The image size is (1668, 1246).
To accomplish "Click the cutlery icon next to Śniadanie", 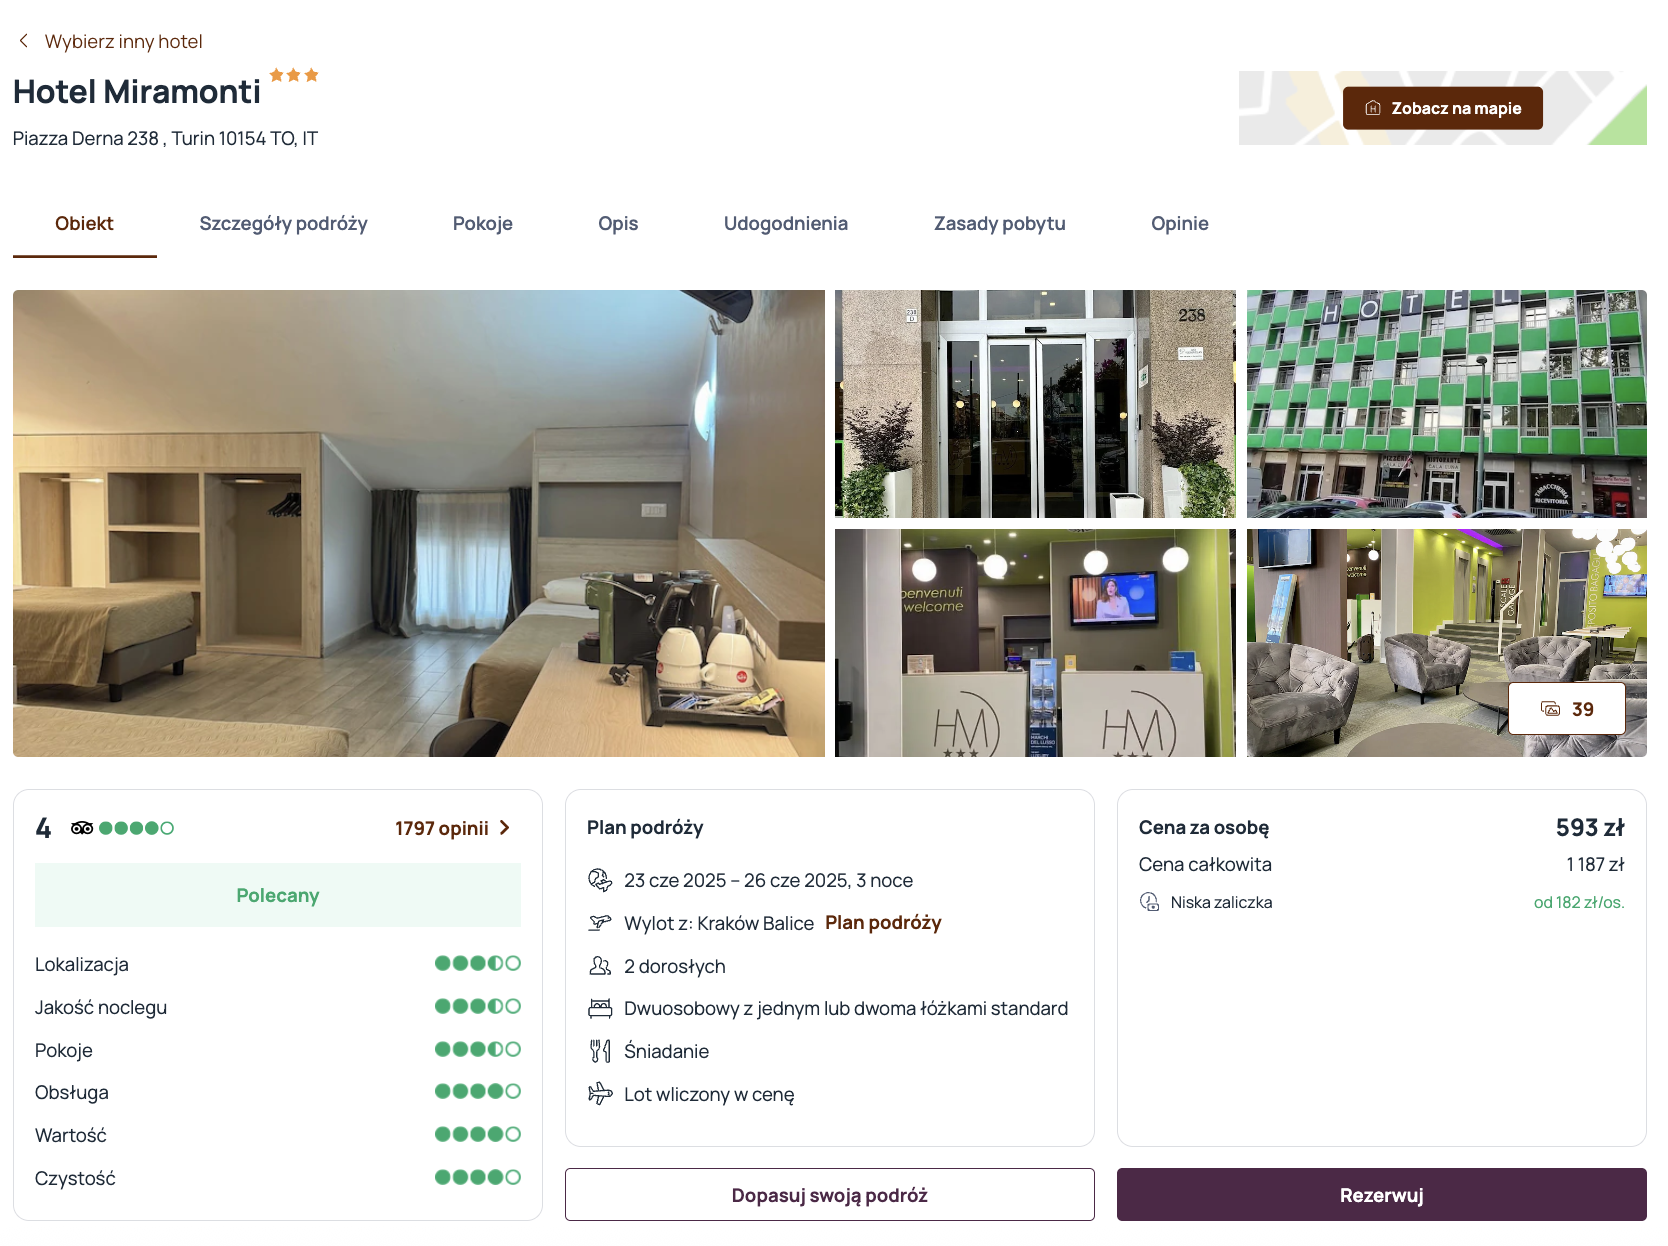I will coord(600,1051).
